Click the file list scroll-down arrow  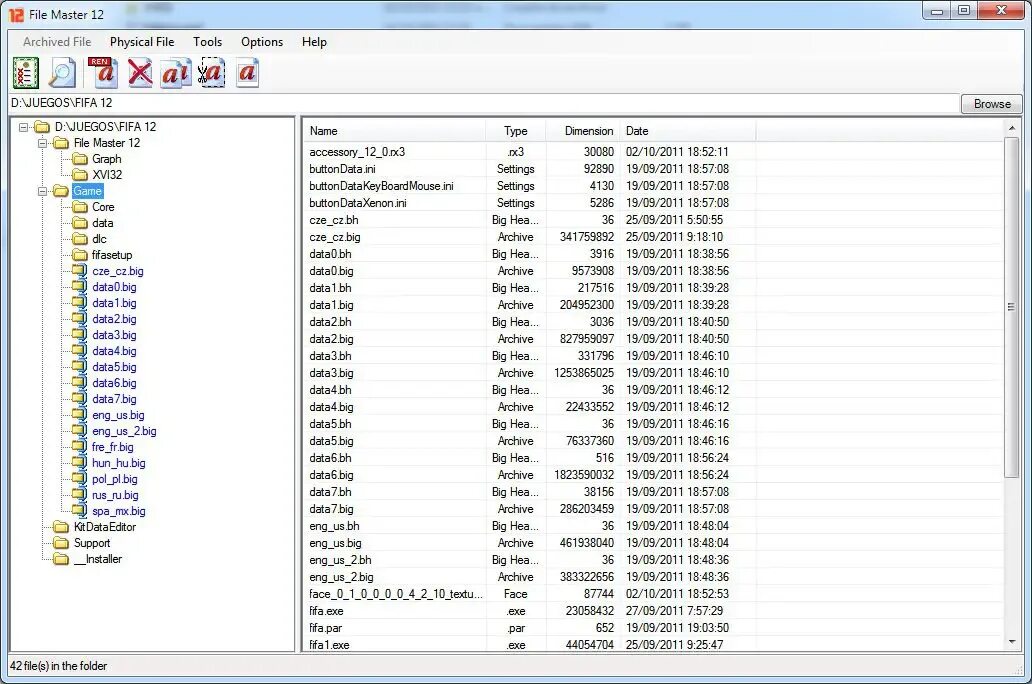point(1012,642)
